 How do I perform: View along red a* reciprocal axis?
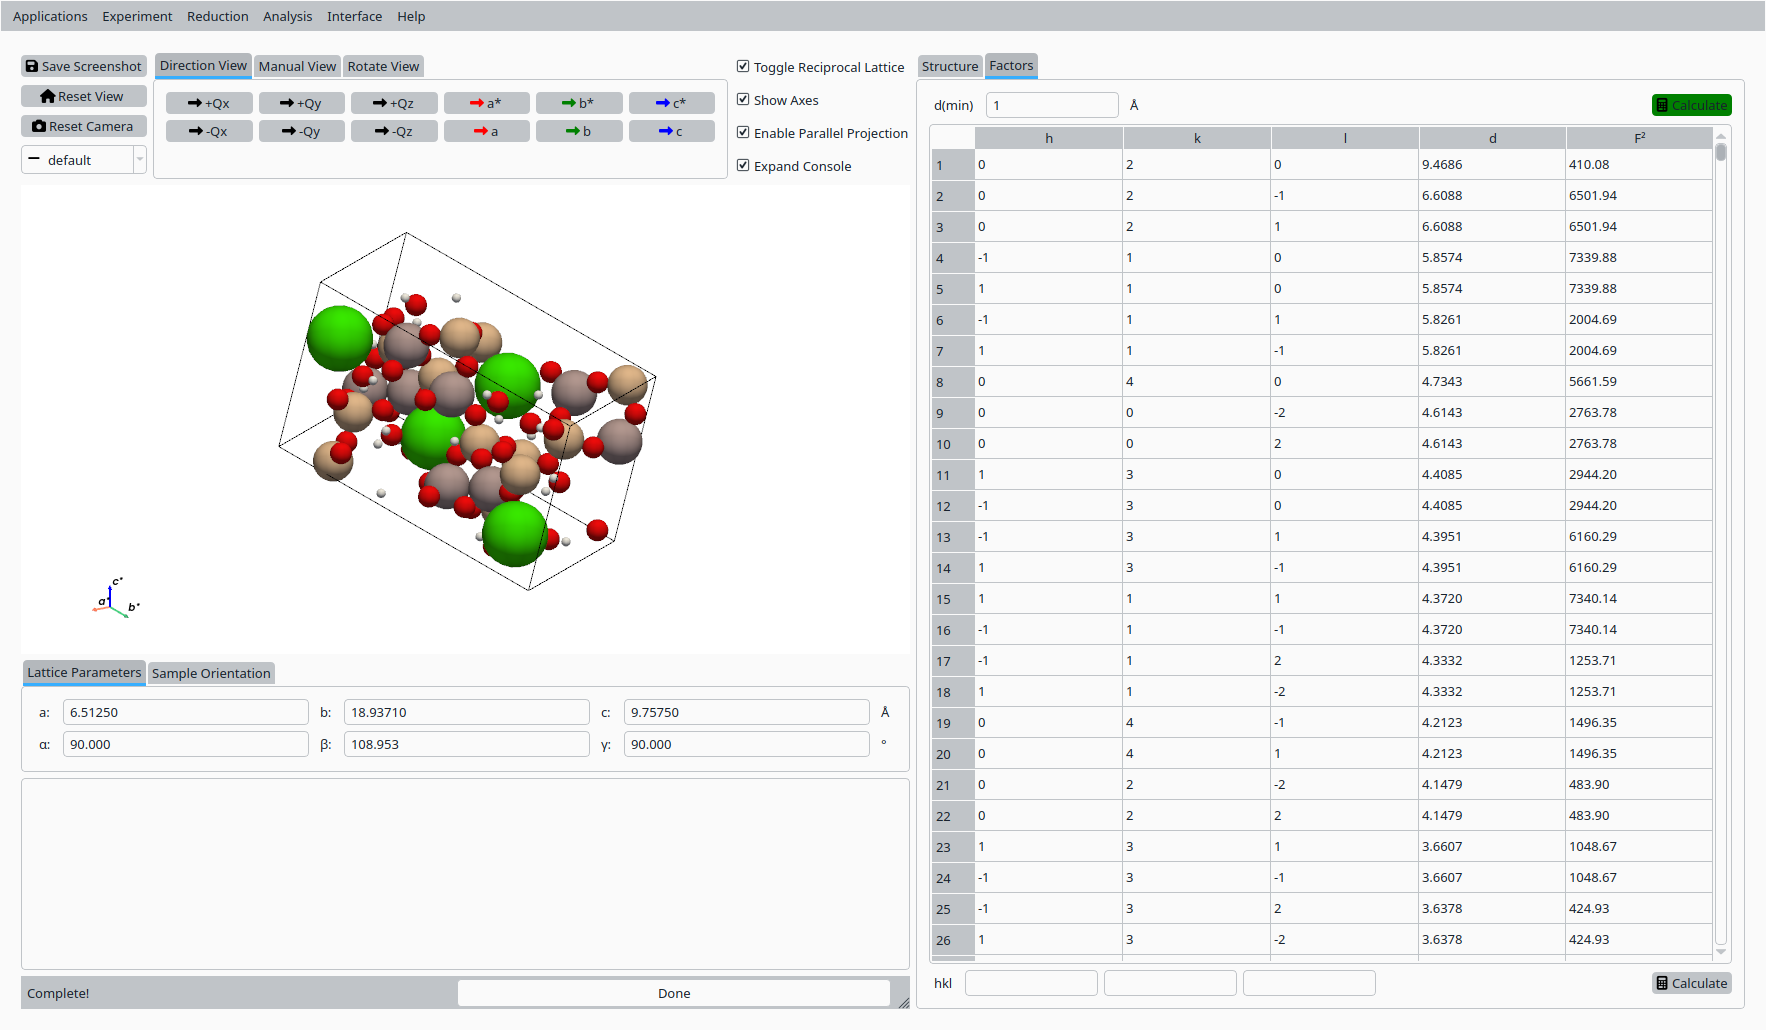tap(486, 103)
